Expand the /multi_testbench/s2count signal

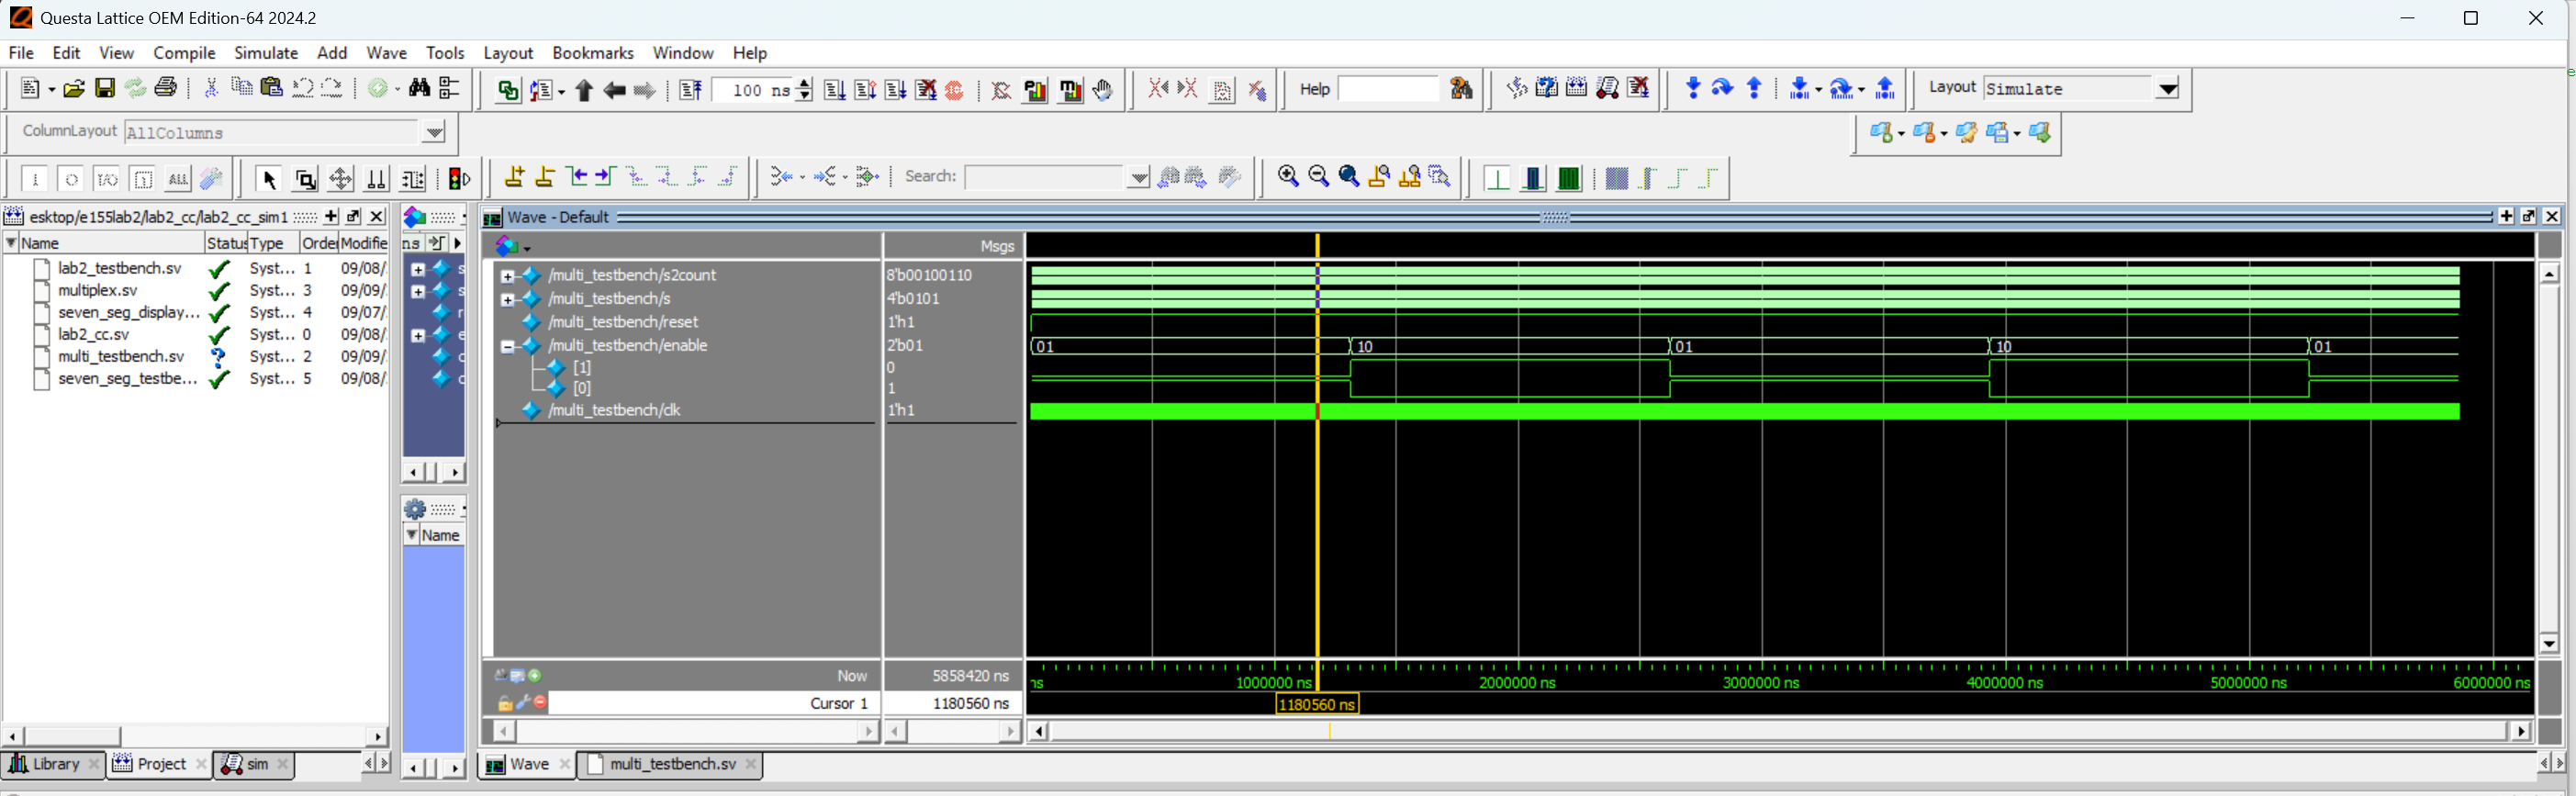pyautogui.click(x=507, y=276)
